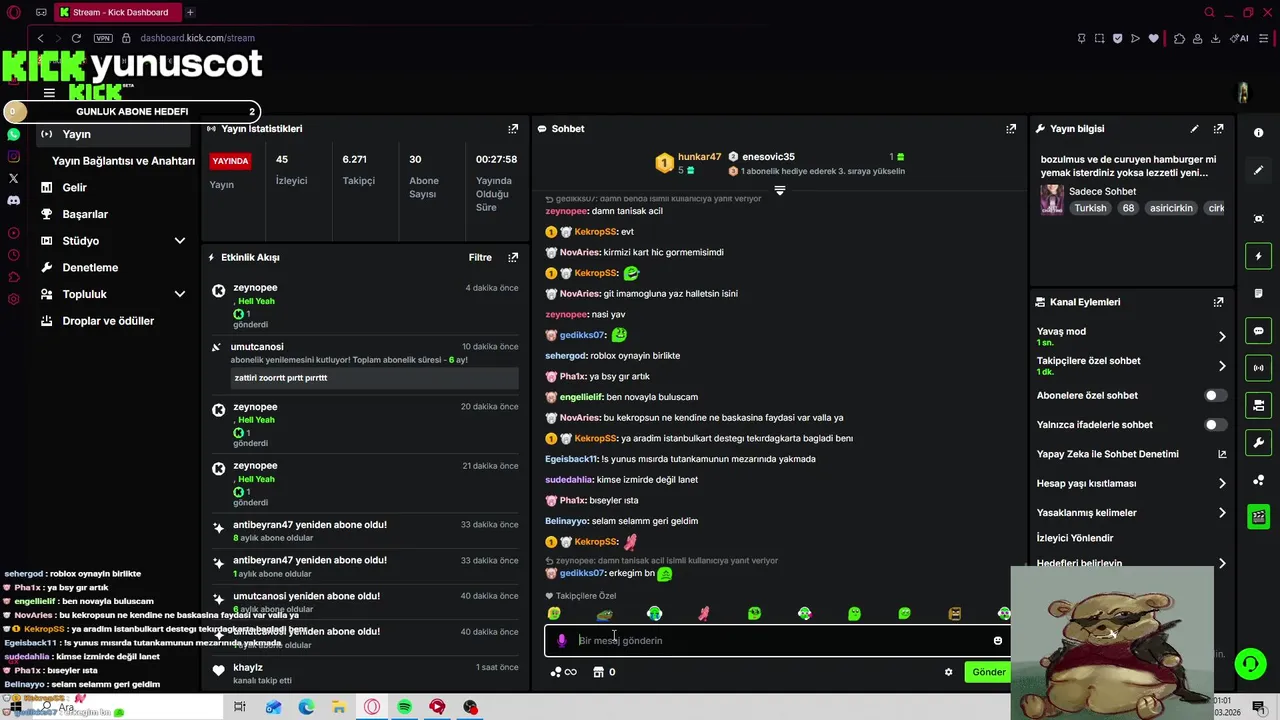Expand Yasaklanmış kelimeler settings
Viewport: 1280px width, 720px height.
1221,513
